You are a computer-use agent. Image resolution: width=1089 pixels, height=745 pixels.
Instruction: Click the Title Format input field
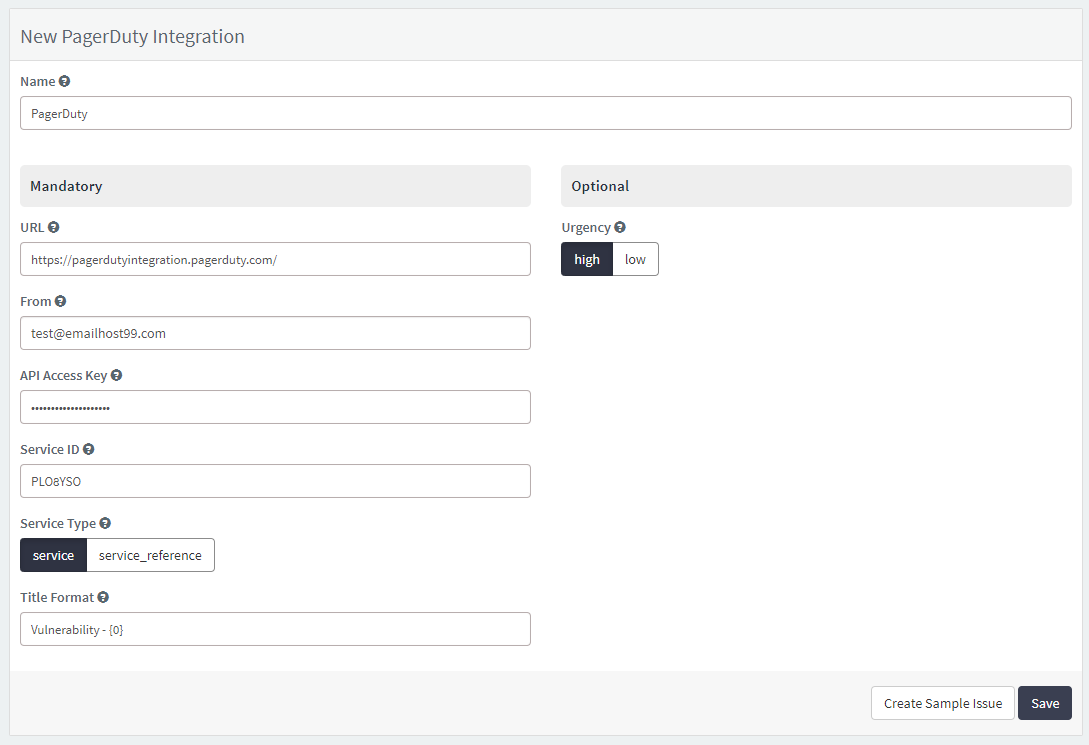275,629
